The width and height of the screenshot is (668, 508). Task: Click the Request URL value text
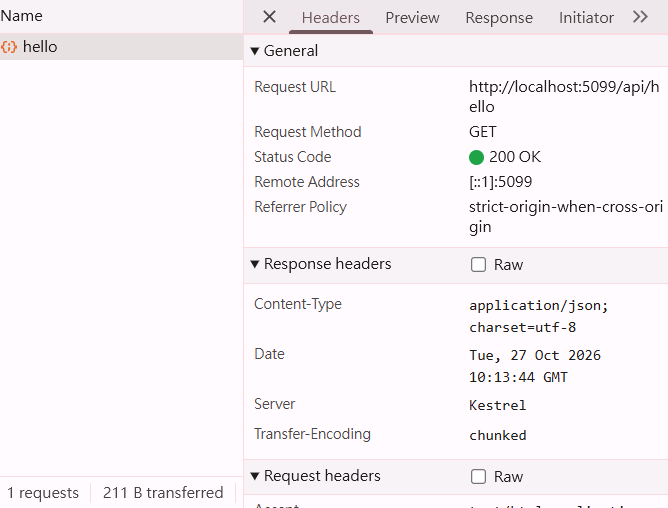(564, 96)
